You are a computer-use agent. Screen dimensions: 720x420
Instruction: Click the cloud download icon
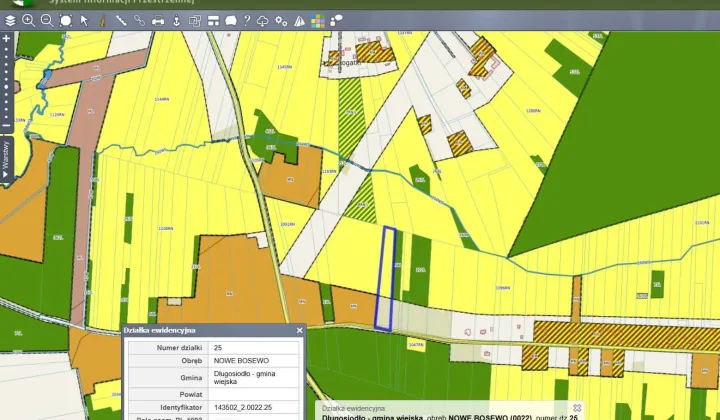263,20
